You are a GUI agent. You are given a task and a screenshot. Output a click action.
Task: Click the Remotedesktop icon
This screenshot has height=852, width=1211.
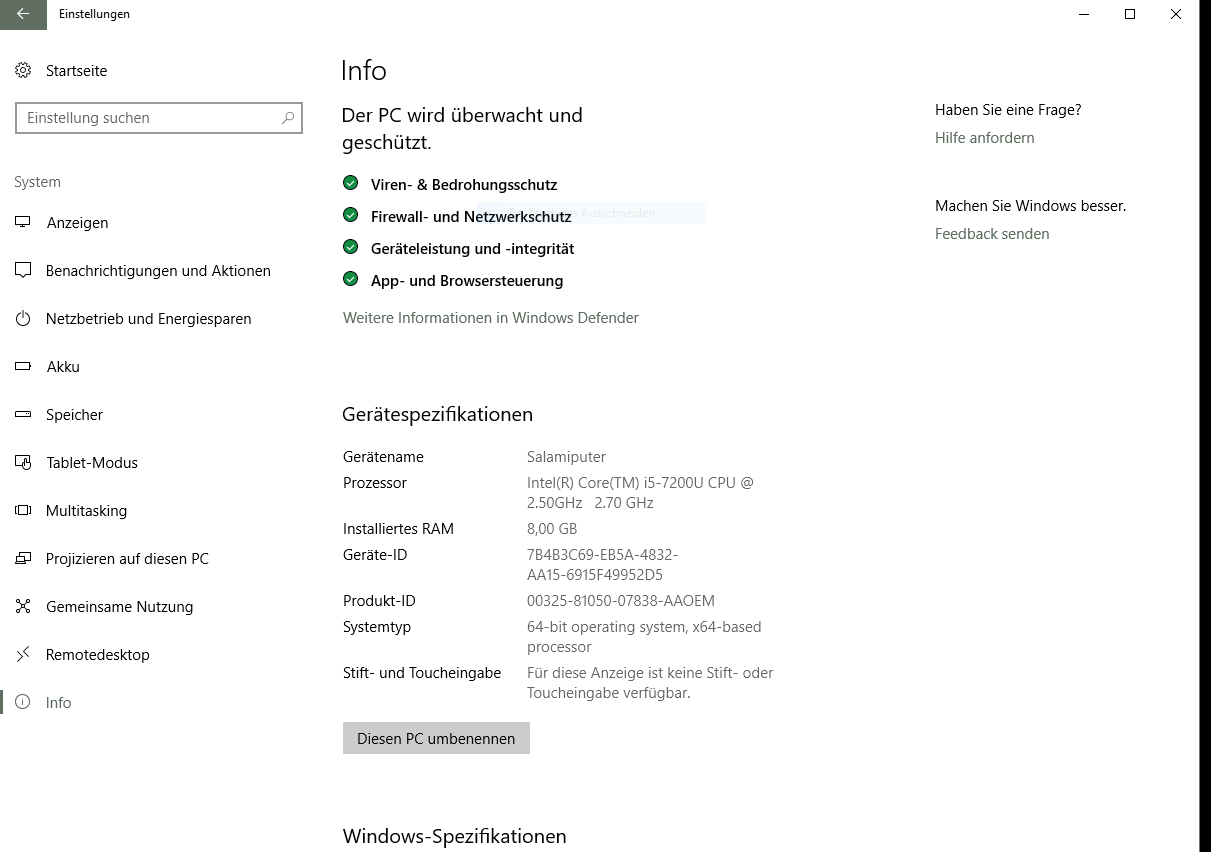(23, 655)
